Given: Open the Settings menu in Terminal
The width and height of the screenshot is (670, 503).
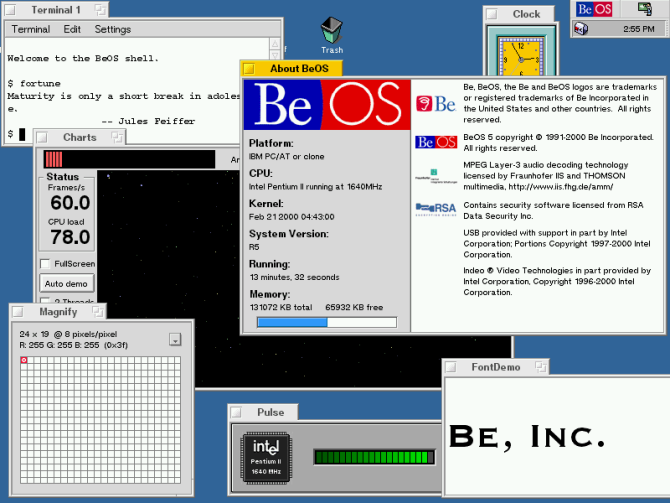Looking at the screenshot, I should (x=112, y=29).
